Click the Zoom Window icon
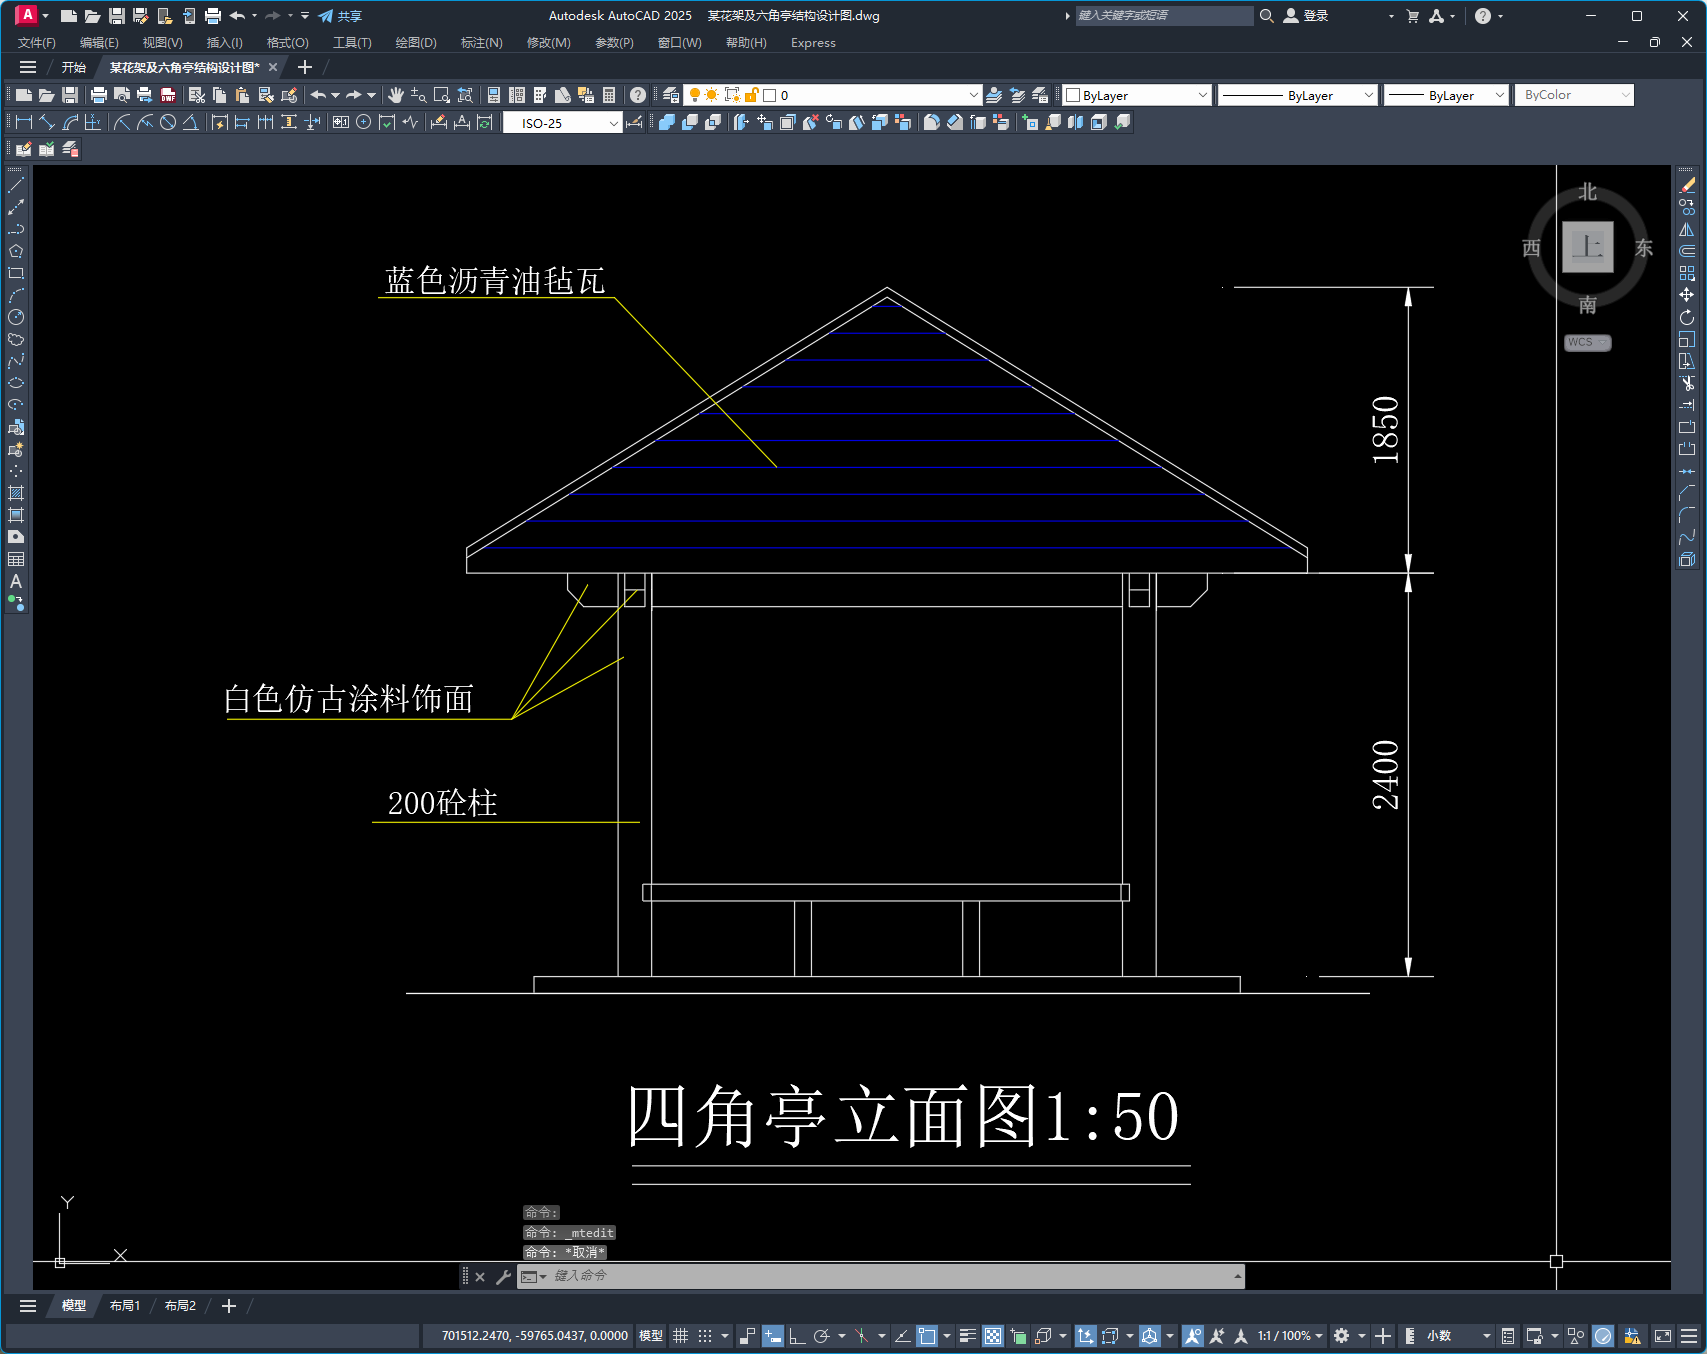The width and height of the screenshot is (1707, 1354). pyautogui.click(x=442, y=95)
